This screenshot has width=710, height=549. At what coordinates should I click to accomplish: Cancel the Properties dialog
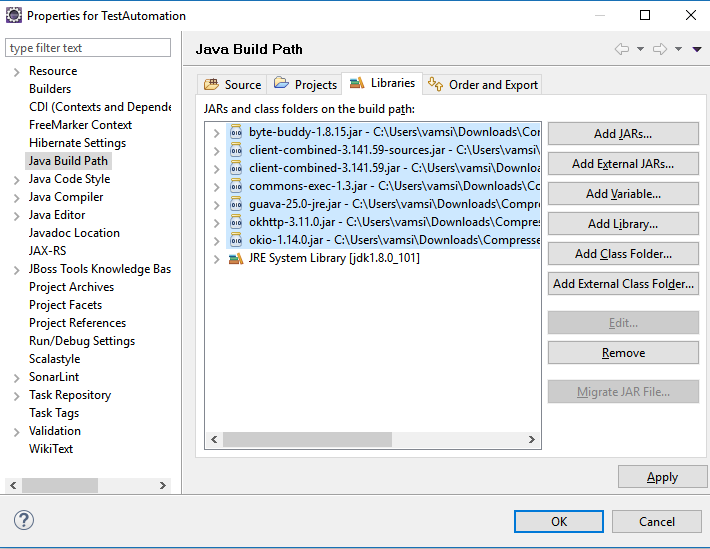coord(657,521)
